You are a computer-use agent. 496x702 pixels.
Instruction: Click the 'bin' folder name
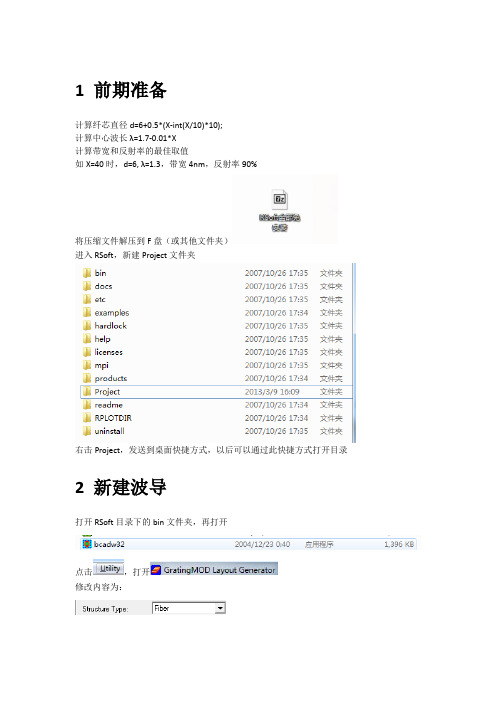click(x=100, y=273)
